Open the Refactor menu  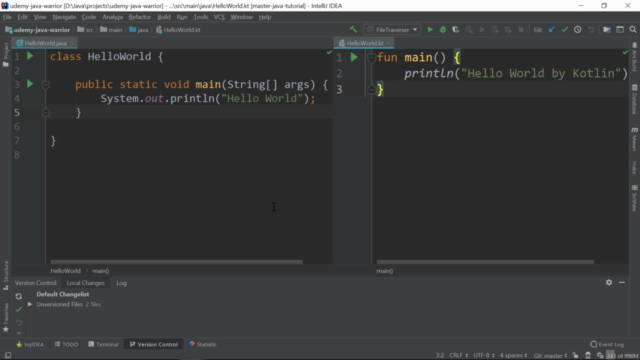coord(140,17)
